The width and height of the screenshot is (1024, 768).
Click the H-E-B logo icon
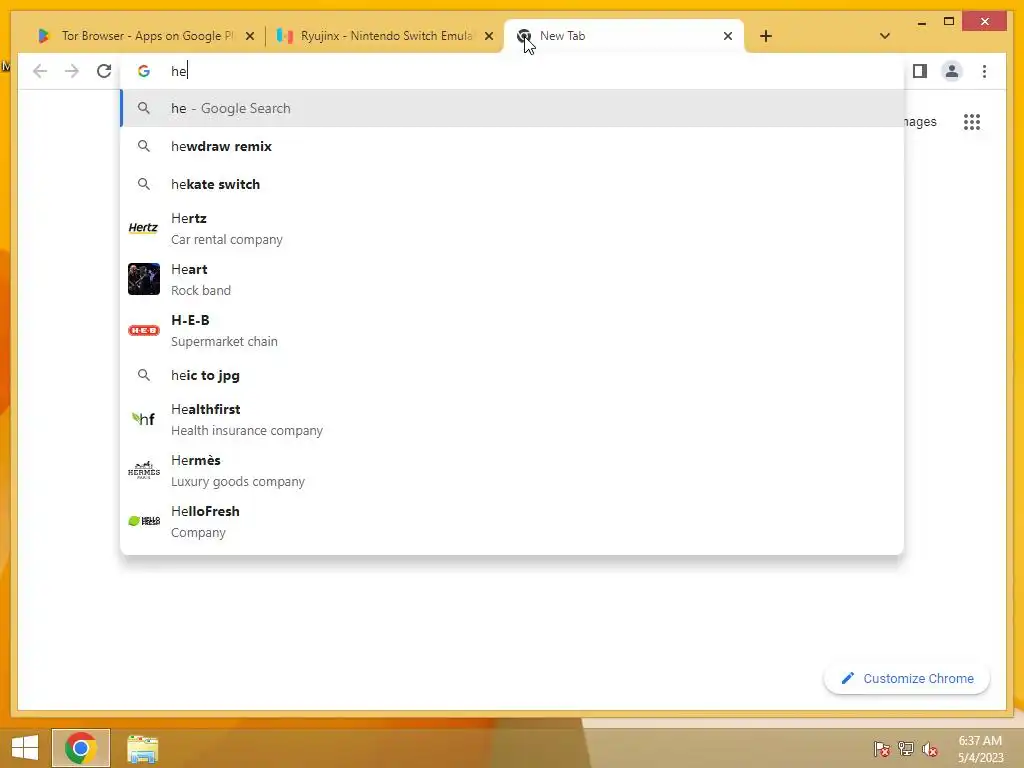(144, 330)
